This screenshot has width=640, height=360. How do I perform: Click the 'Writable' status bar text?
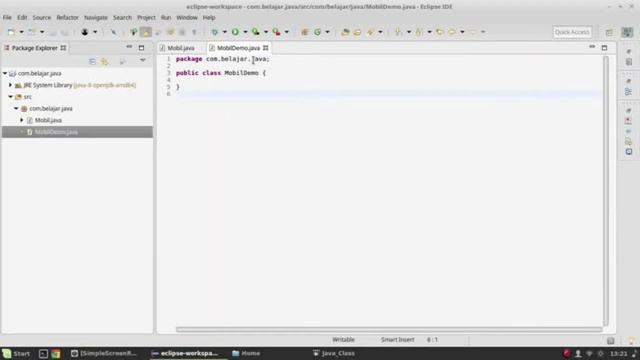pos(343,340)
